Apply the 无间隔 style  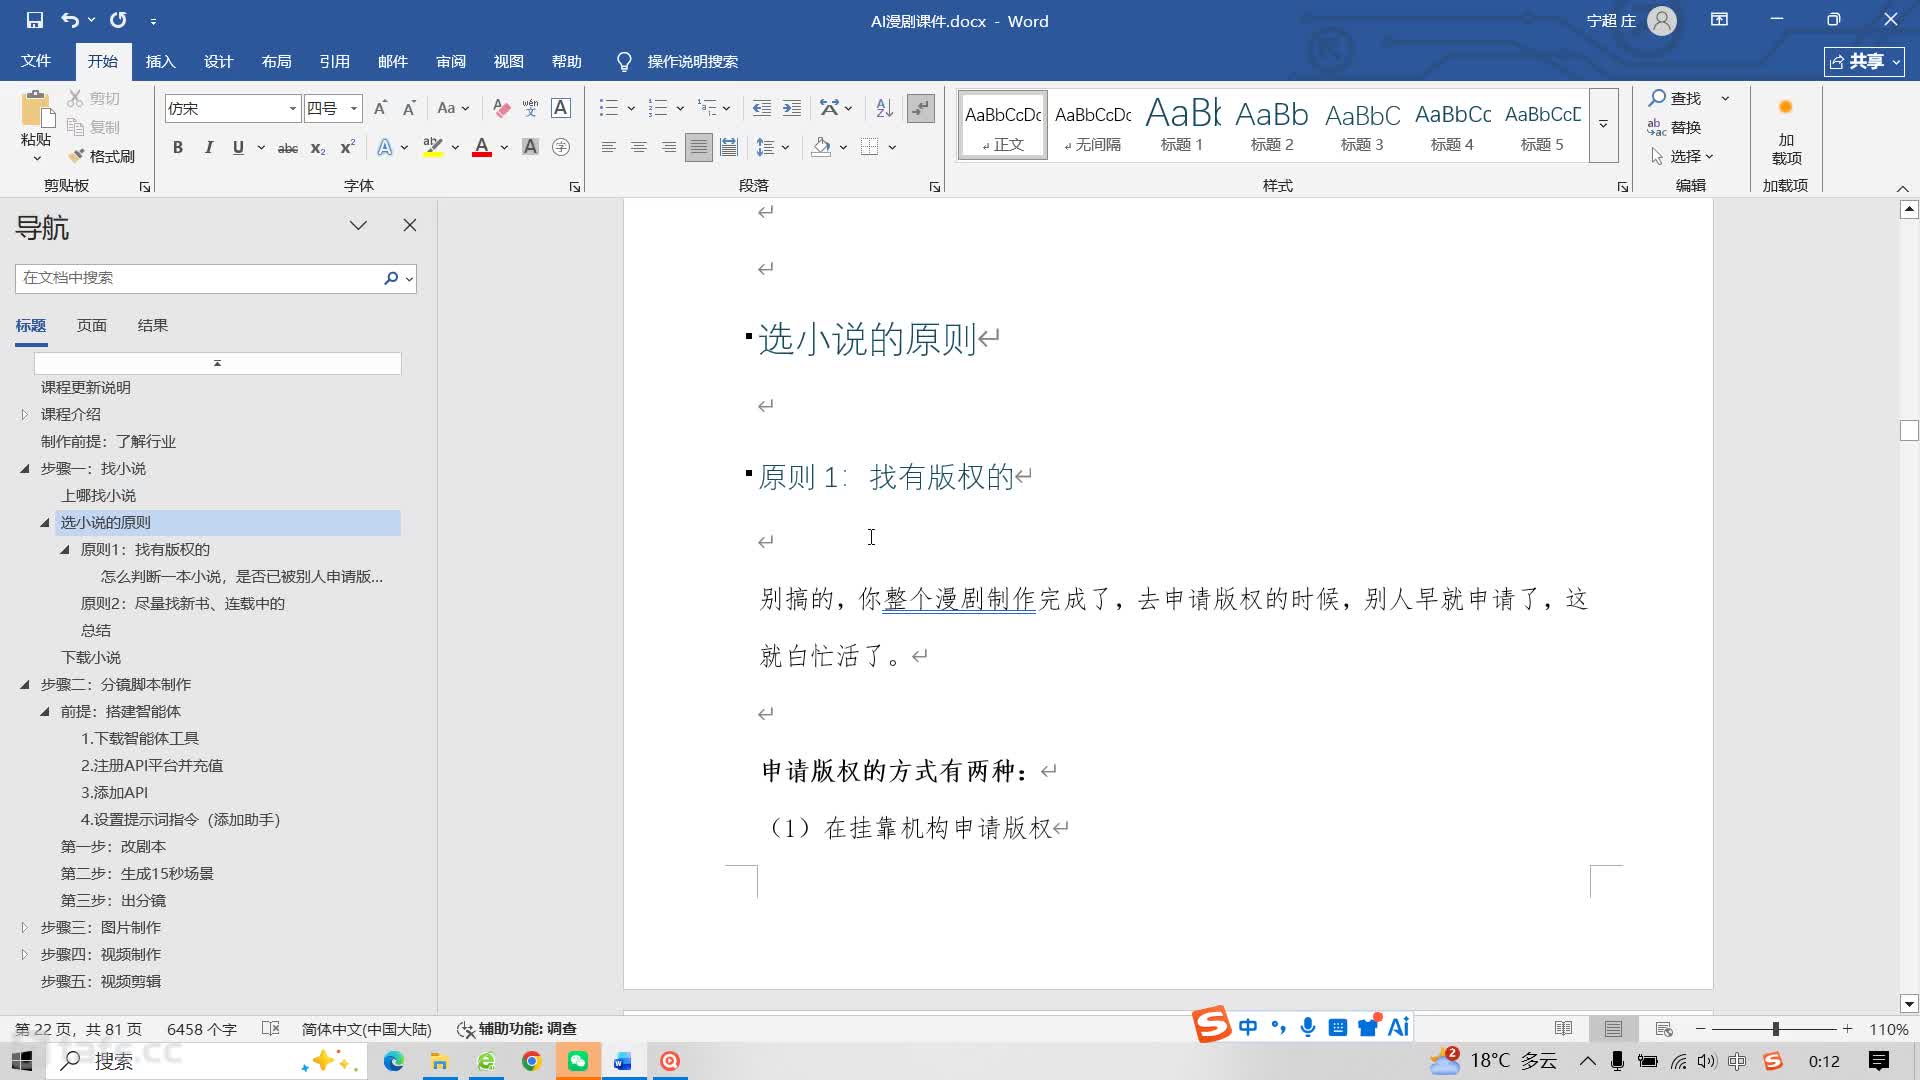click(x=1093, y=124)
